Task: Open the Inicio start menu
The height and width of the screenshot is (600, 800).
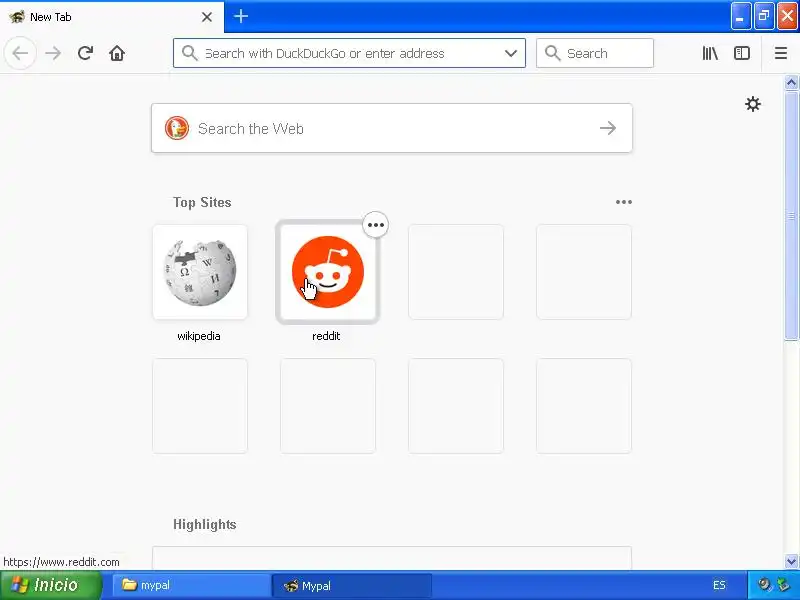Action: [51, 585]
